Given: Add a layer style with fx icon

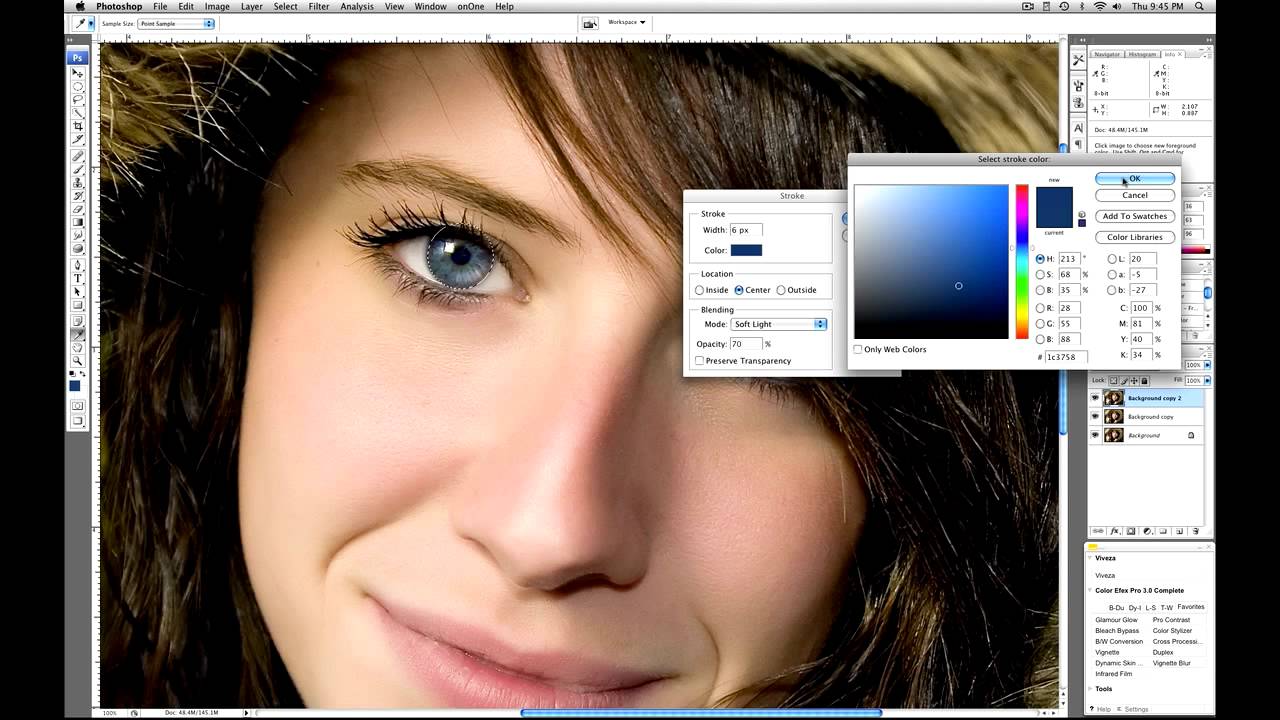Looking at the screenshot, I should (x=1115, y=531).
